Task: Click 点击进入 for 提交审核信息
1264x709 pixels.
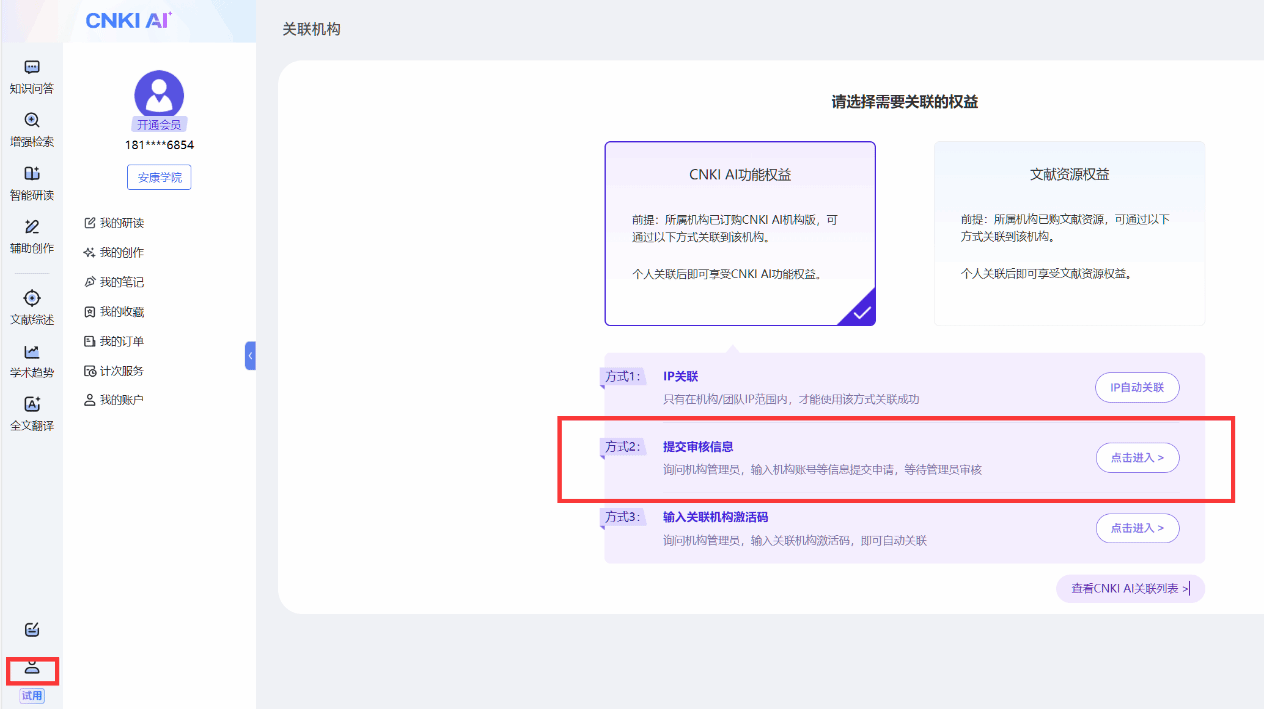Action: [1137, 458]
